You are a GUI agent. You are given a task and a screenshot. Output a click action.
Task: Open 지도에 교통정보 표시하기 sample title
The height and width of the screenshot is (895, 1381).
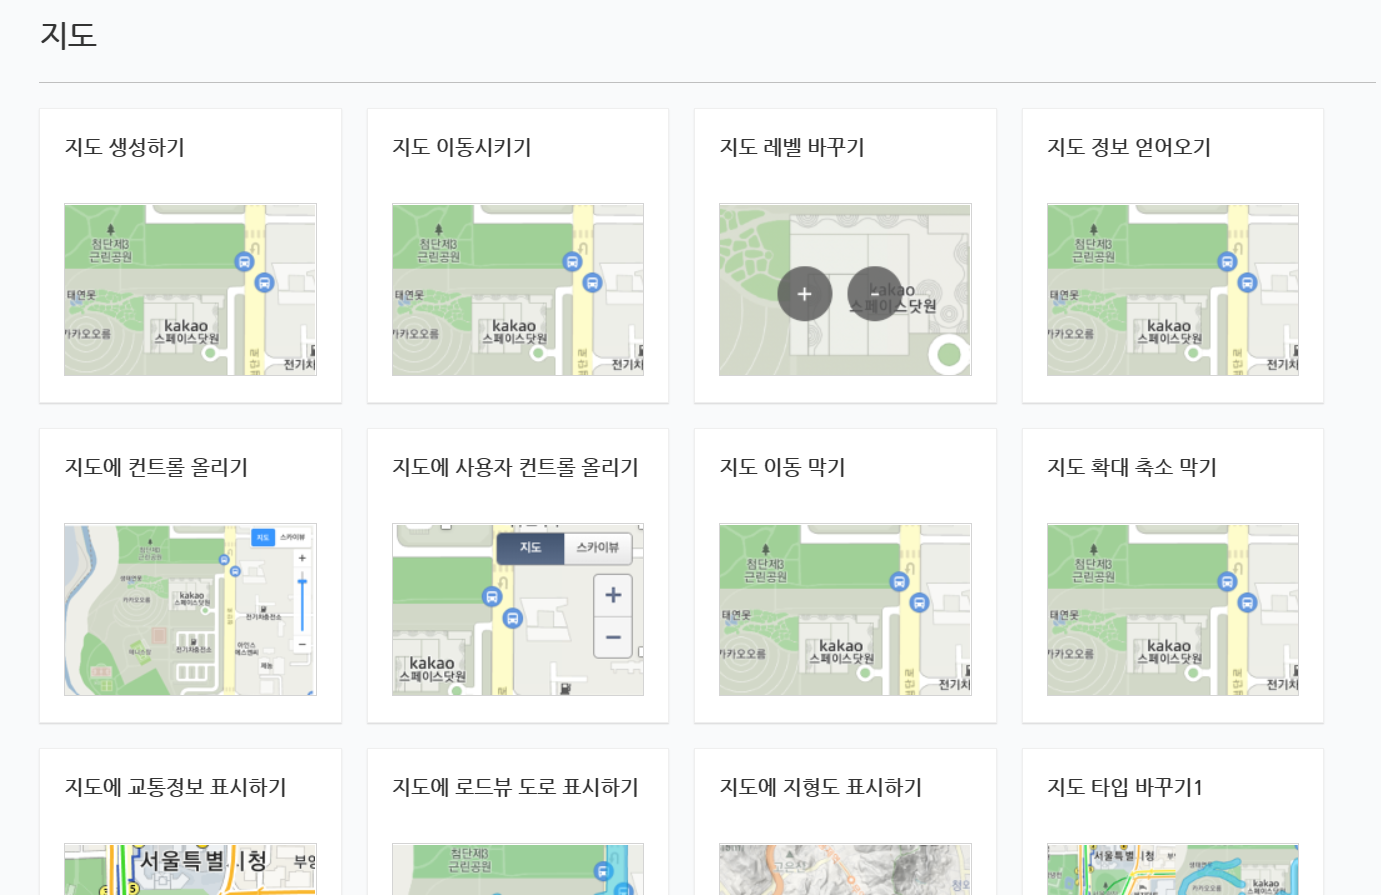(175, 788)
